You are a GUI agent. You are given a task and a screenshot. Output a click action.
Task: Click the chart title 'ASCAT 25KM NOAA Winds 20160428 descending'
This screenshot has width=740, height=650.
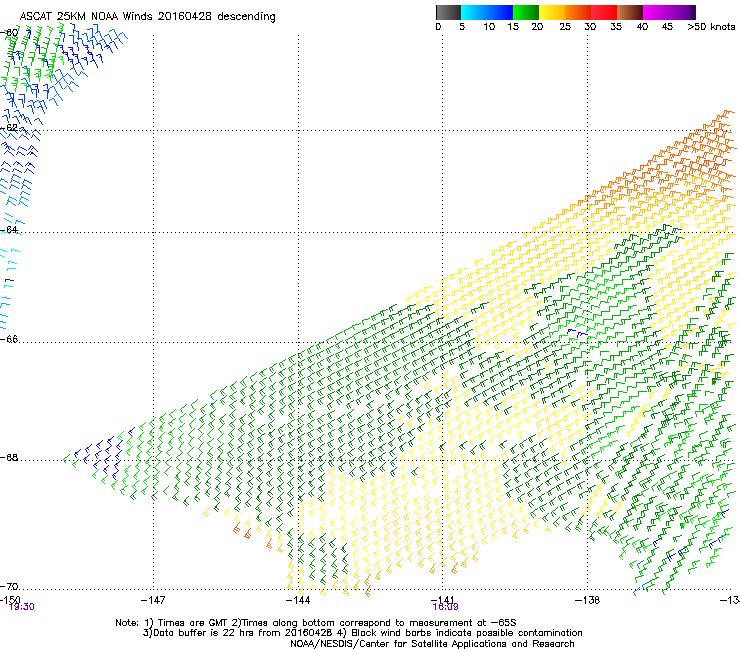[147, 17]
